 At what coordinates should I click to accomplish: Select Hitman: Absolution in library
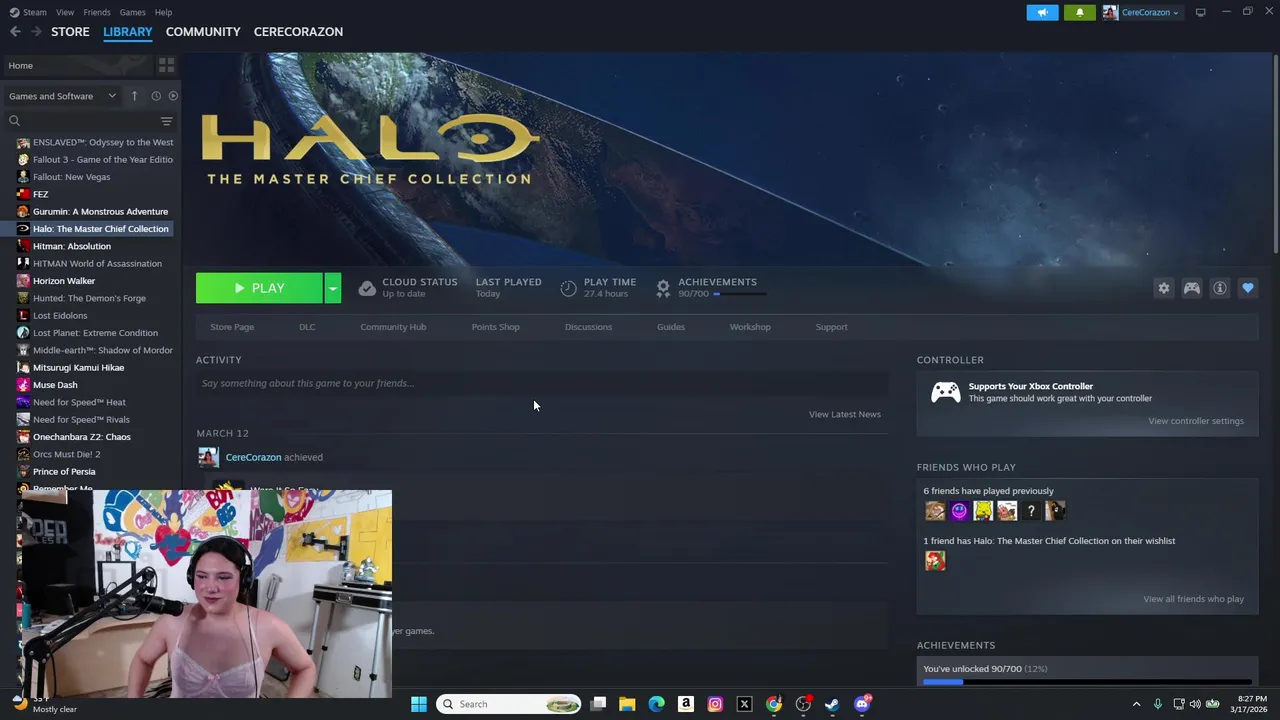[x=72, y=246]
